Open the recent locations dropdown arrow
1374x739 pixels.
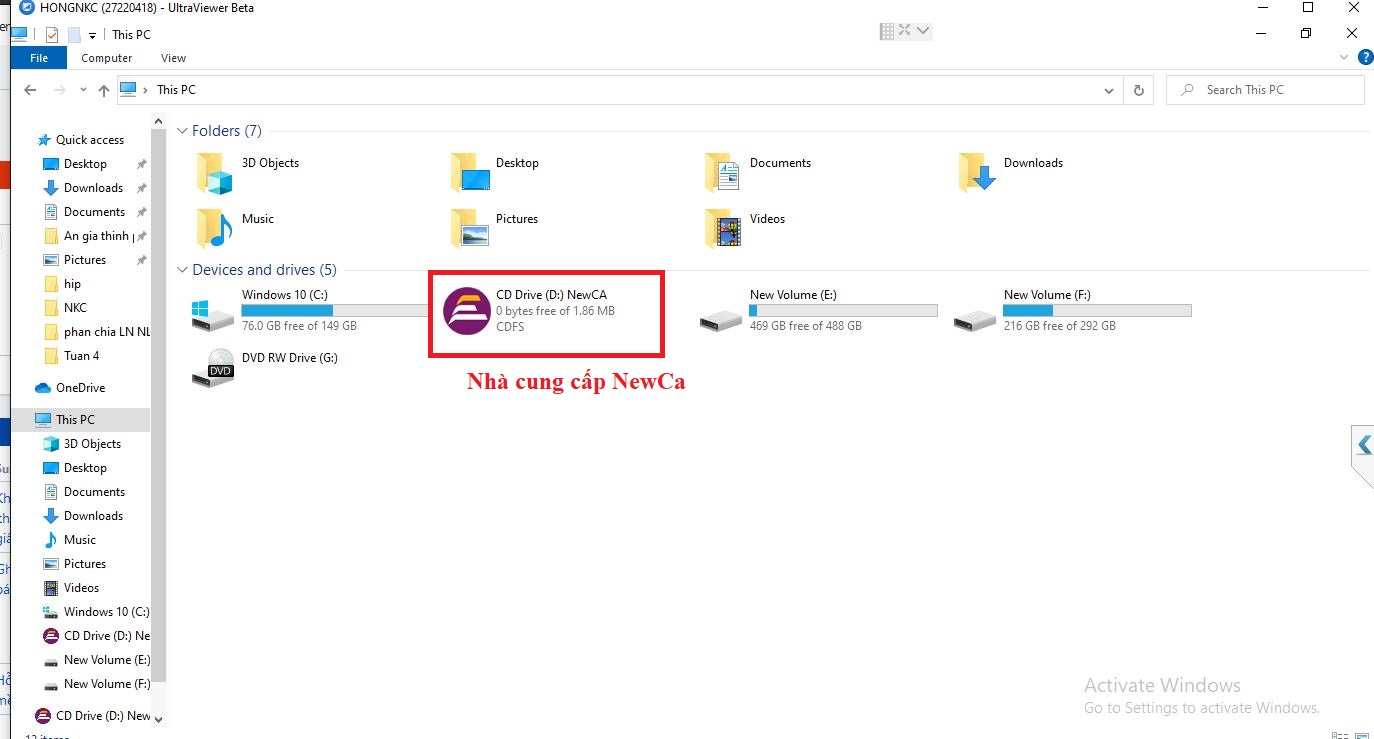(x=81, y=91)
